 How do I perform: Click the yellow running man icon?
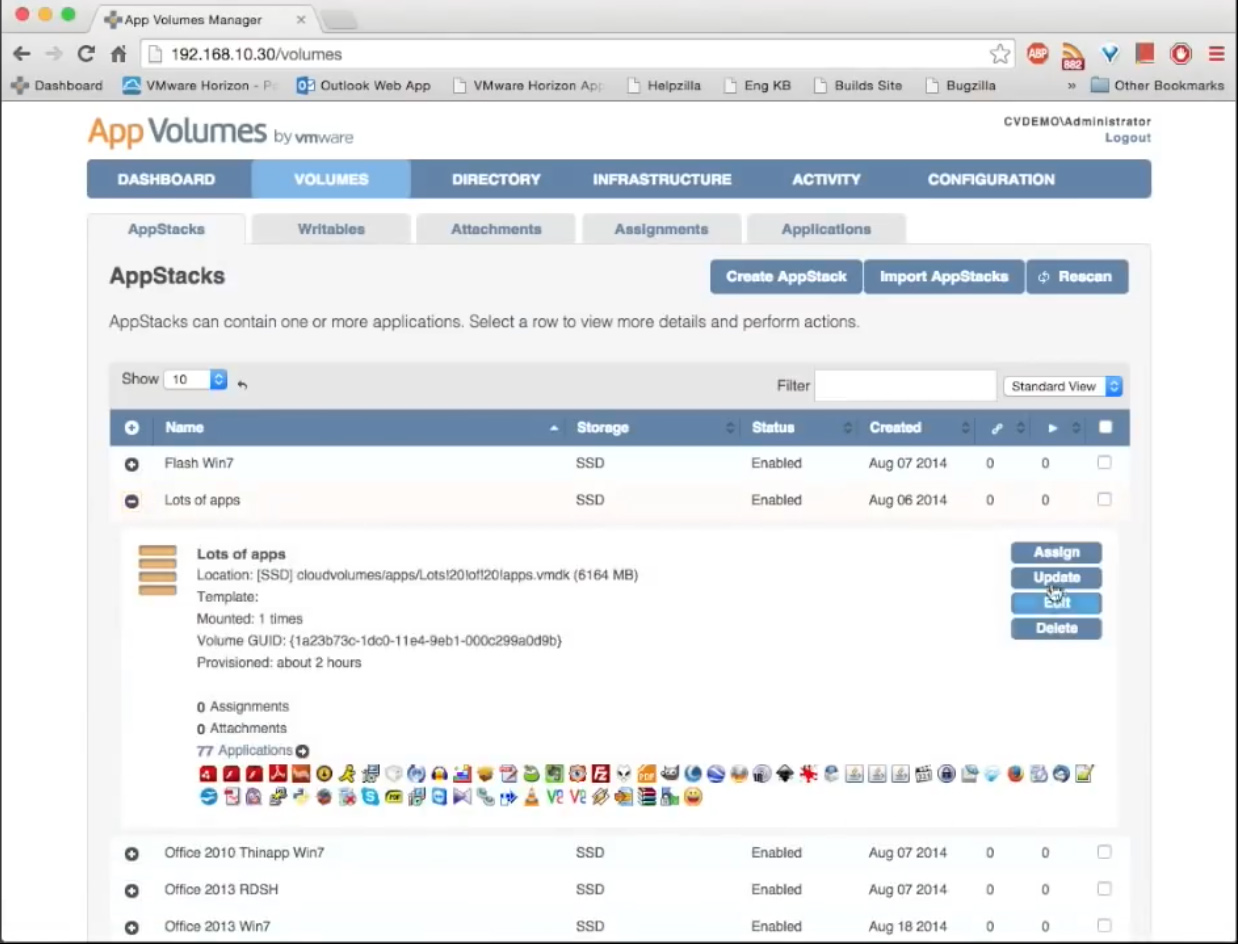coord(345,773)
